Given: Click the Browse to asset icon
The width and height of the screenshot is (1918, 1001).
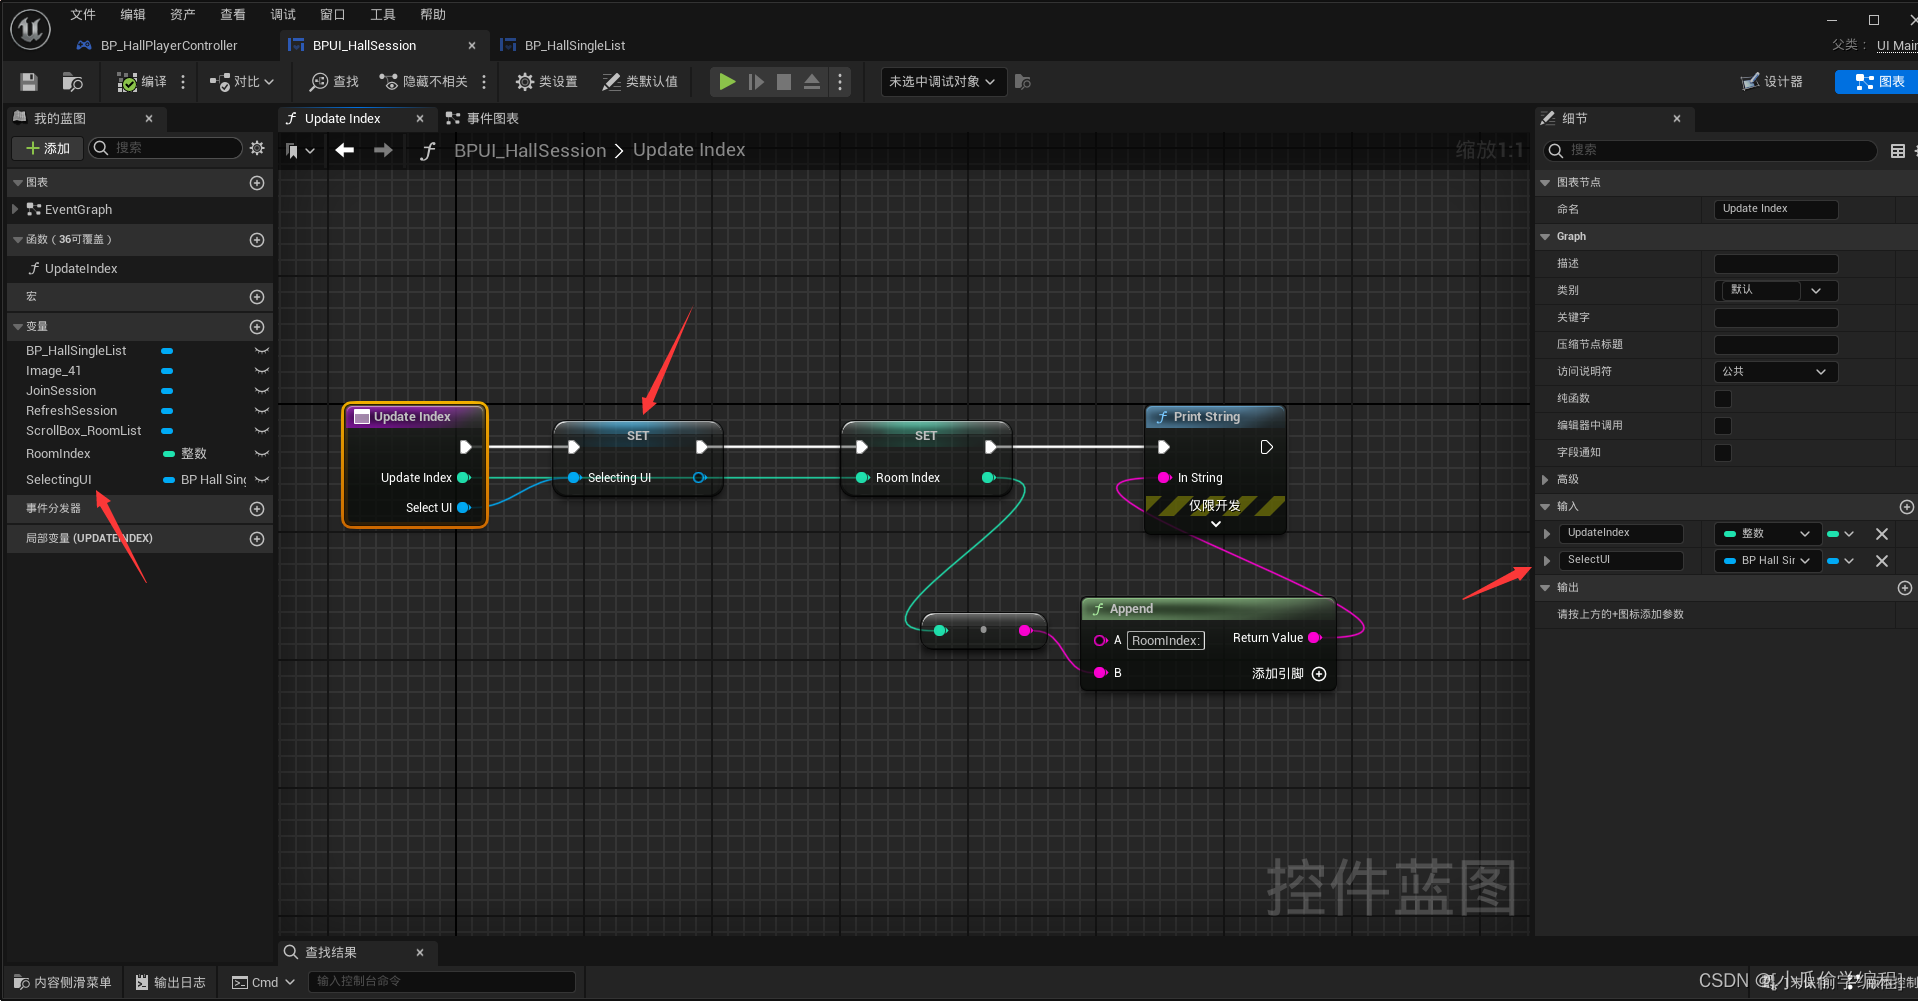Looking at the screenshot, I should click(73, 82).
